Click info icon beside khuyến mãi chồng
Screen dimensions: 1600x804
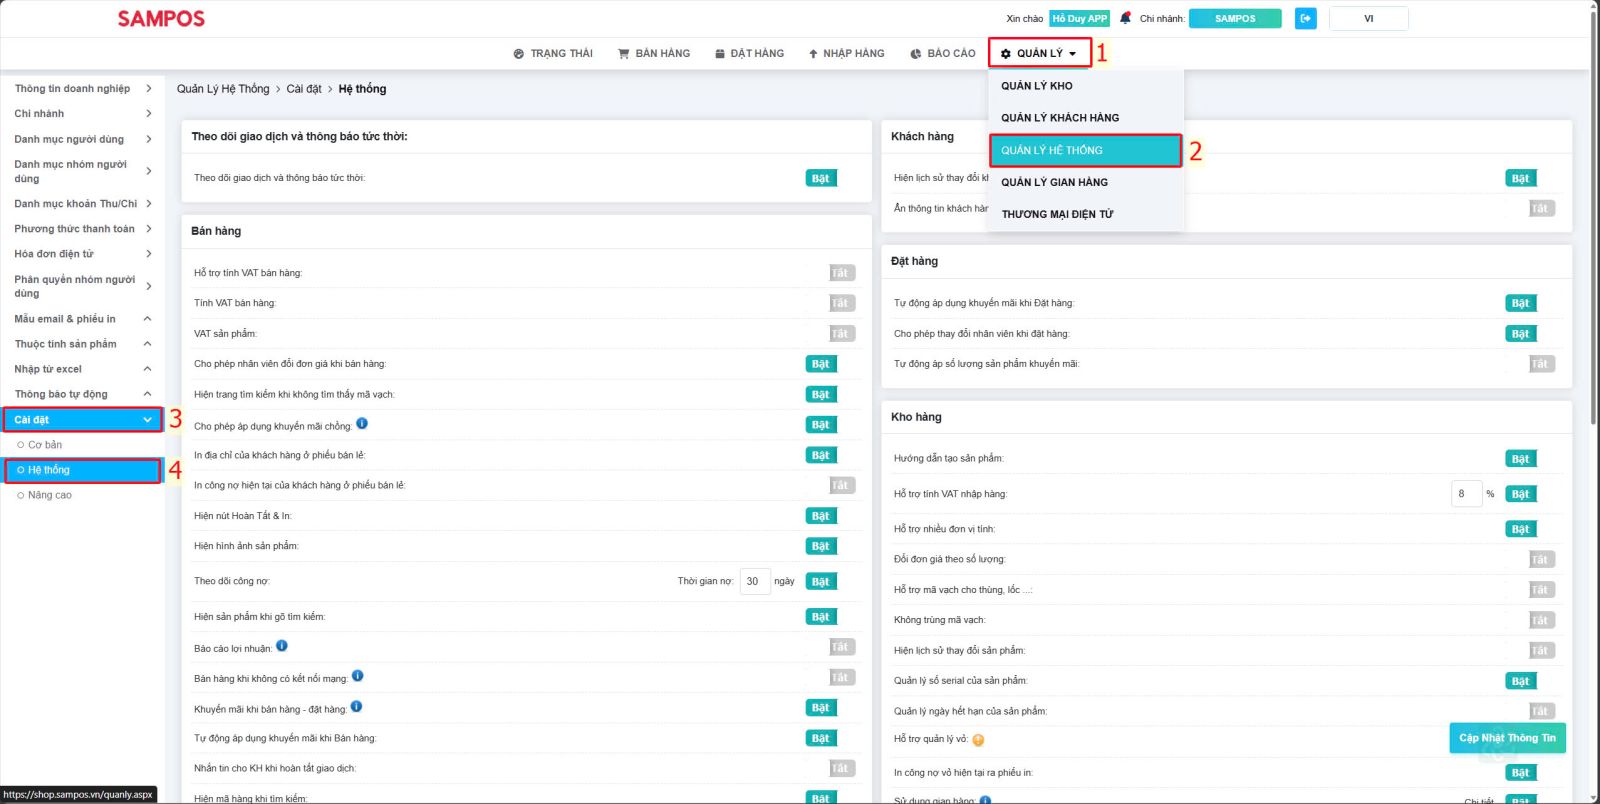coord(362,423)
